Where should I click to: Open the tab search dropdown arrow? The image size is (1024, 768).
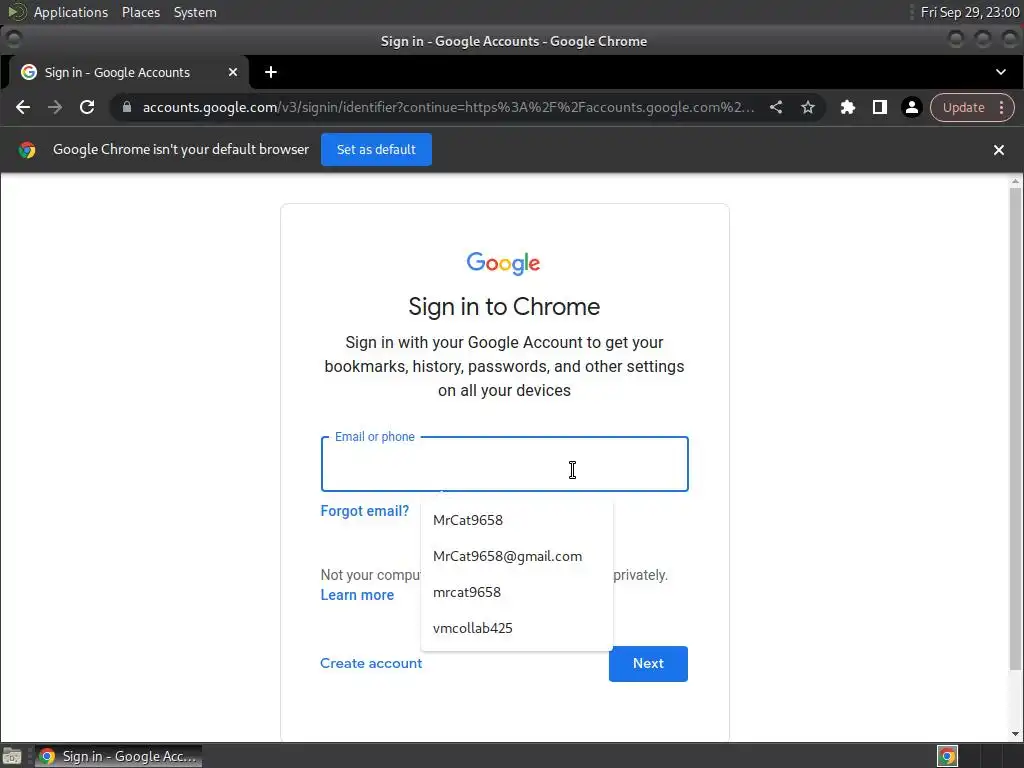coord(1000,72)
